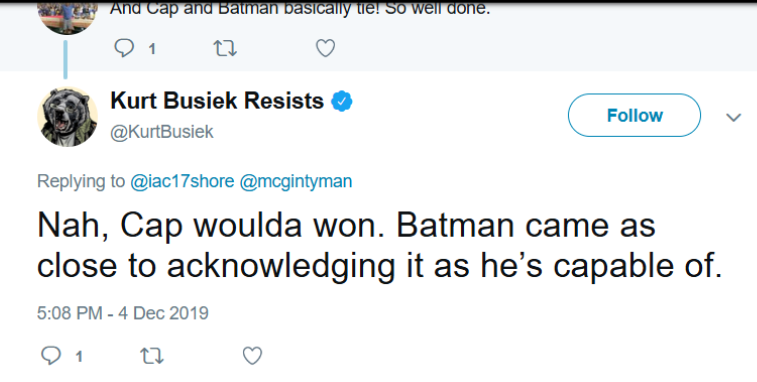This screenshot has width=757, height=382.
Task: Retweet Kurt Busiek's tweet
Action: [152, 356]
